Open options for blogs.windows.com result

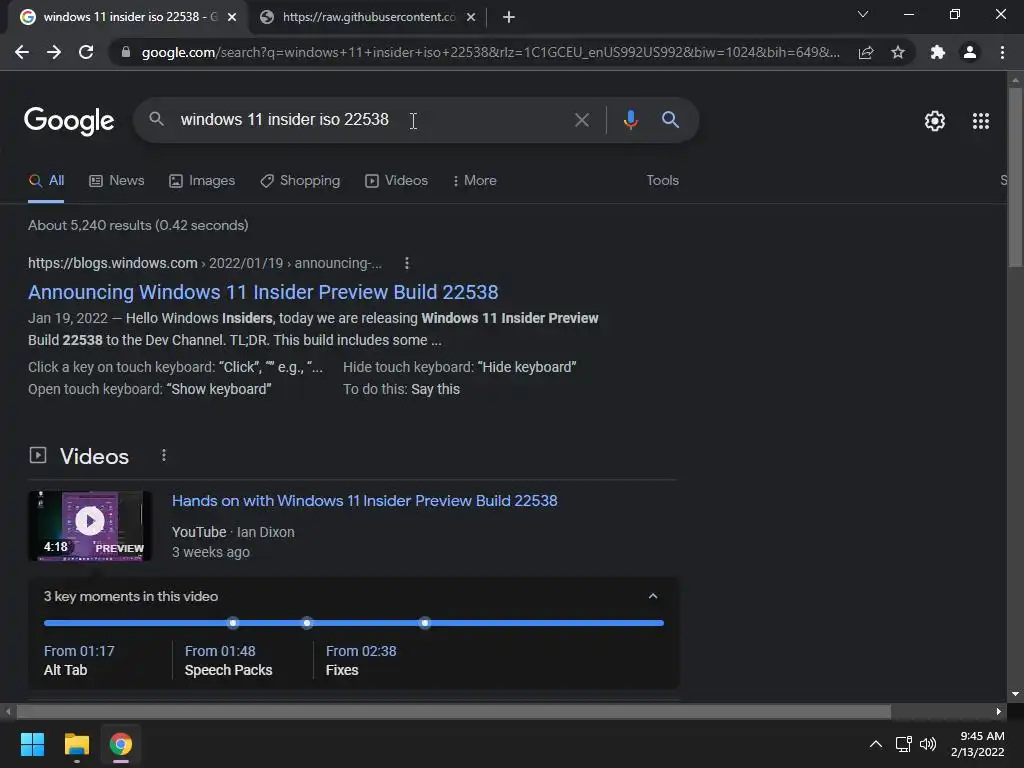tap(407, 263)
